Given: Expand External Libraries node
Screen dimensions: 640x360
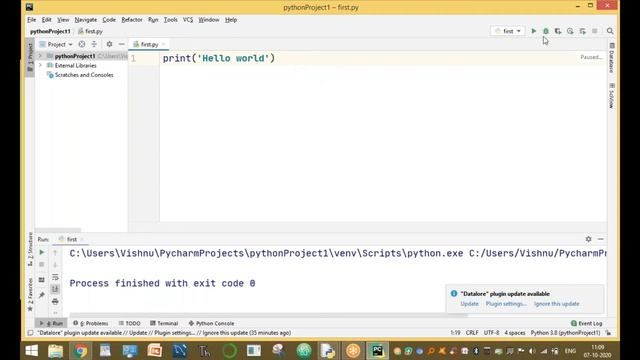Looking at the screenshot, I should pos(40,65).
